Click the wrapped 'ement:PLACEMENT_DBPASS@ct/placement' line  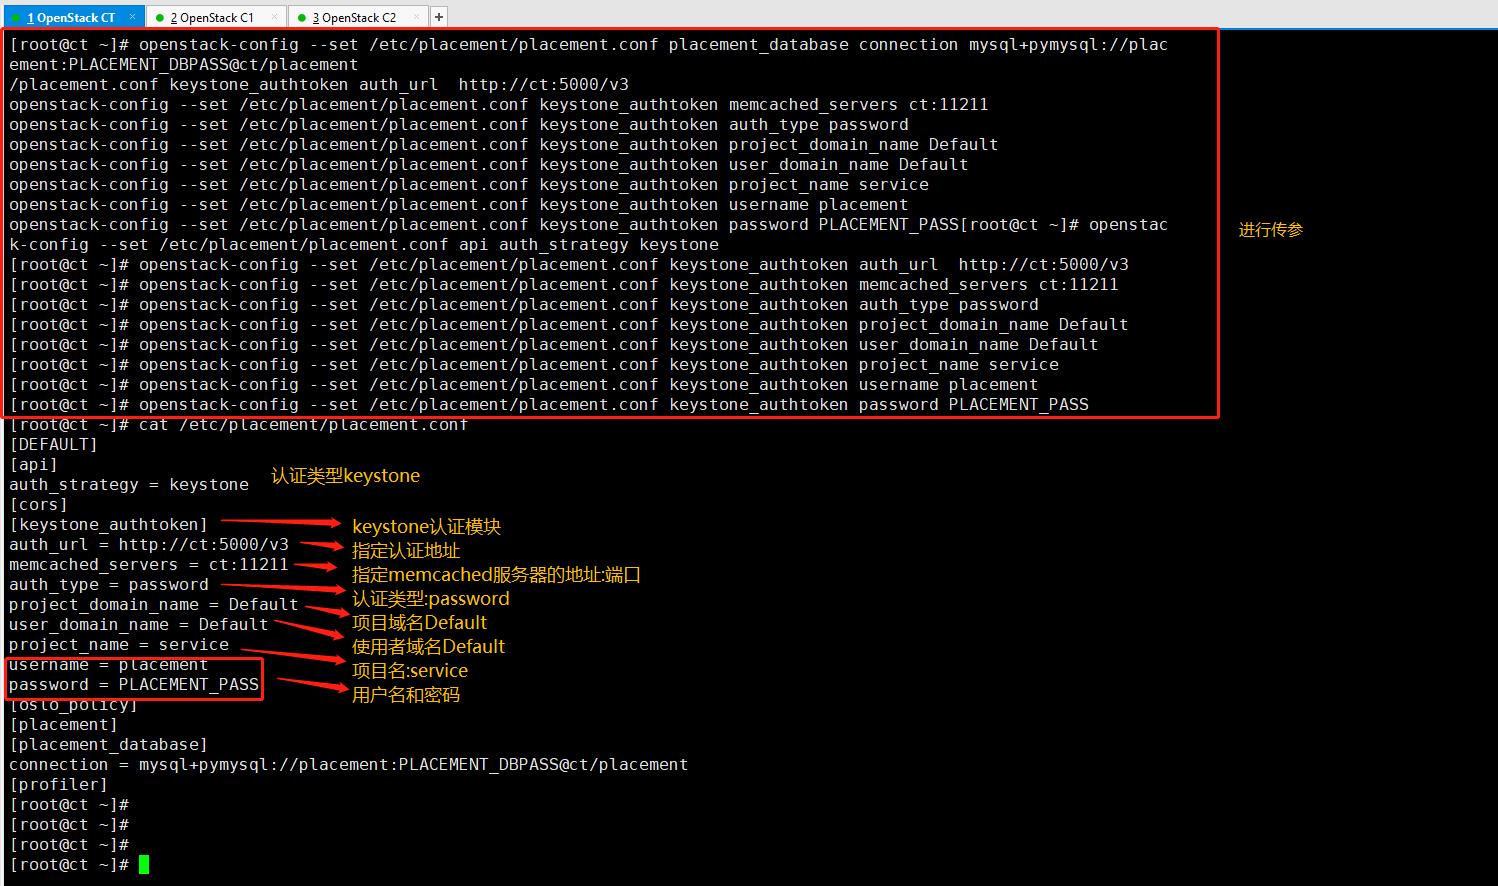pyautogui.click(x=184, y=65)
